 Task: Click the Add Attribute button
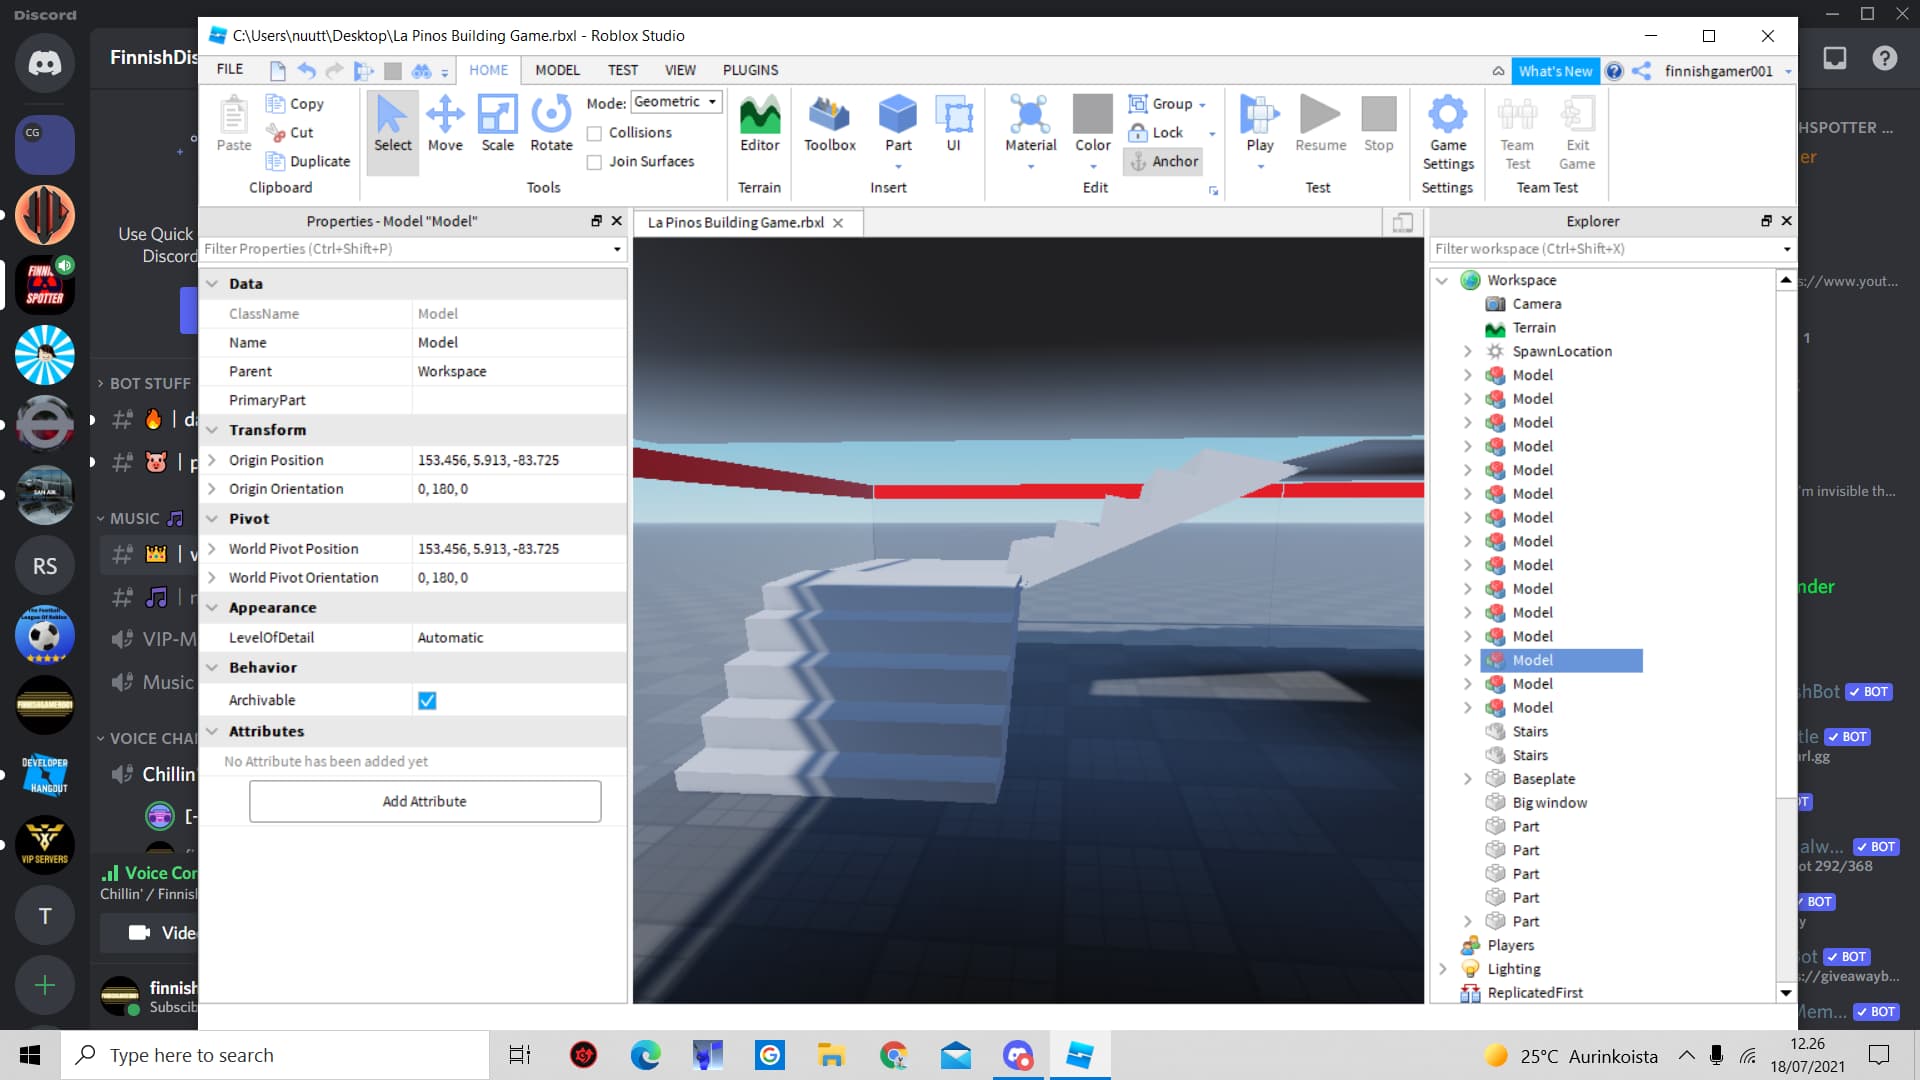(x=425, y=801)
